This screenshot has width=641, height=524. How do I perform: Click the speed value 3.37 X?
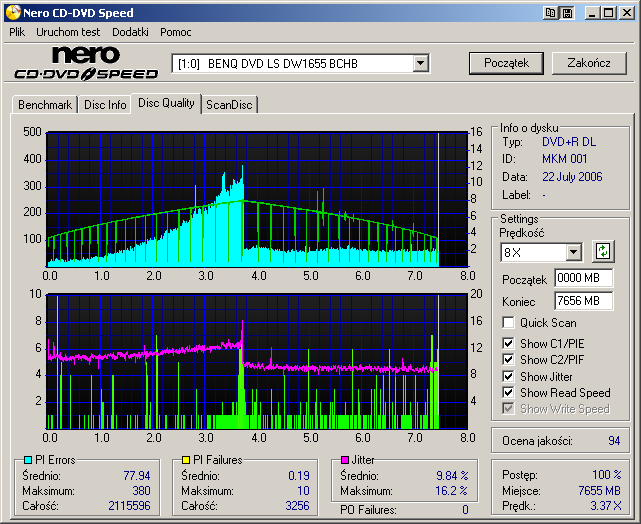[x=605, y=506]
